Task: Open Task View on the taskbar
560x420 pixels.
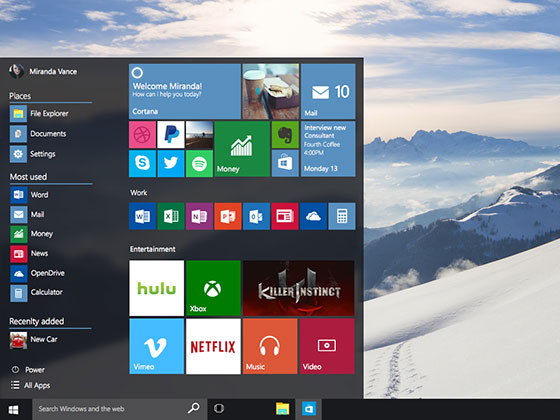Action: (219, 409)
